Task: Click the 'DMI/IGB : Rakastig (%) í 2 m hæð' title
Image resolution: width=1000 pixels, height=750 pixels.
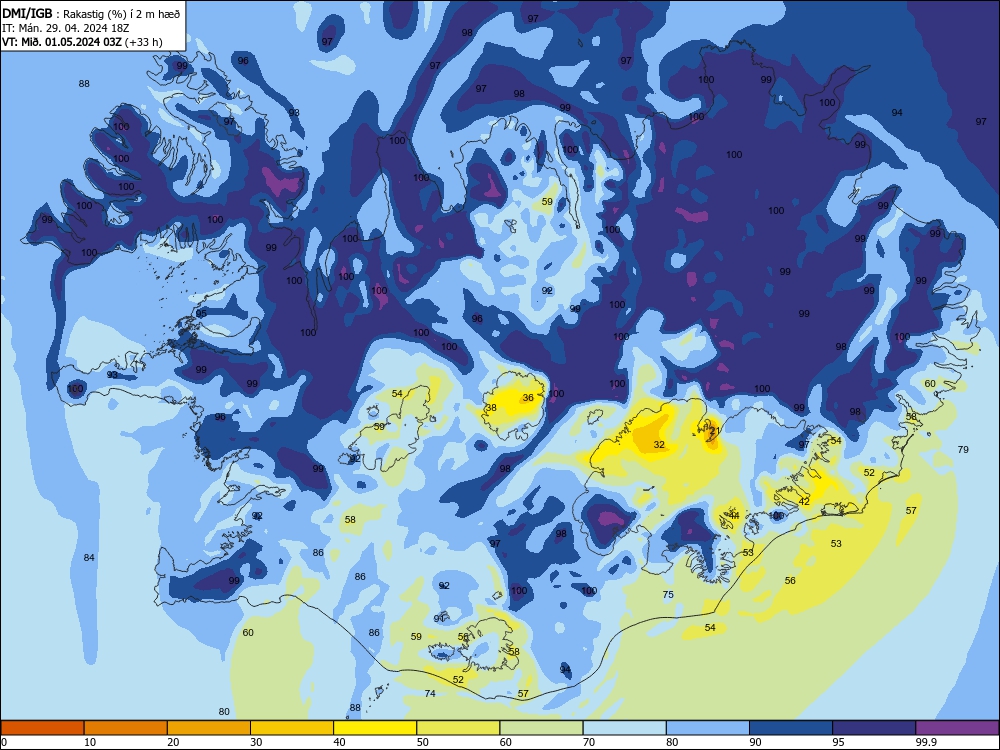Action: [92, 13]
